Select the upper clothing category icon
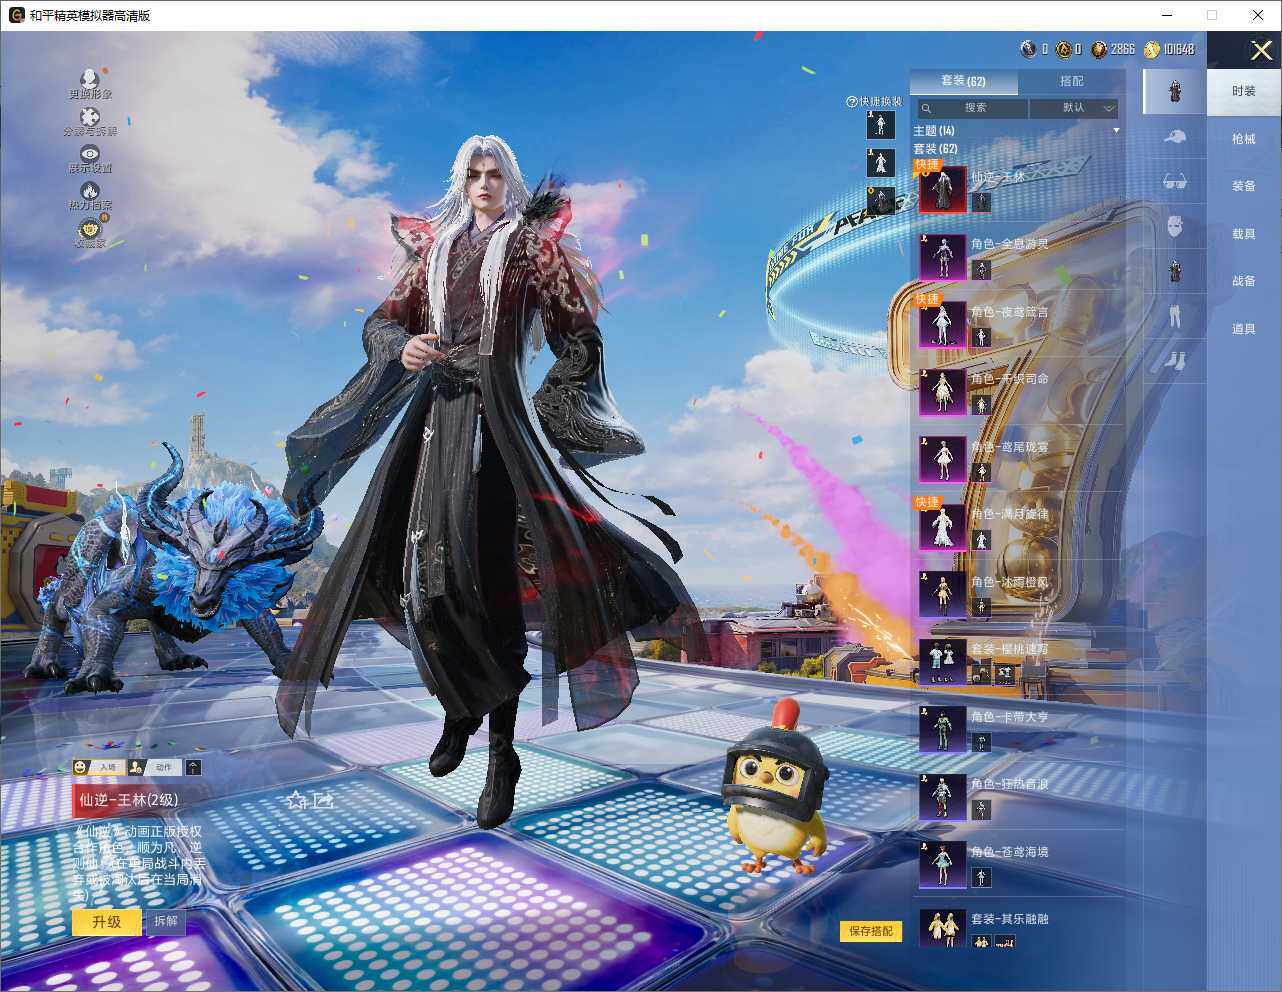The height and width of the screenshot is (992, 1282). 1175,272
